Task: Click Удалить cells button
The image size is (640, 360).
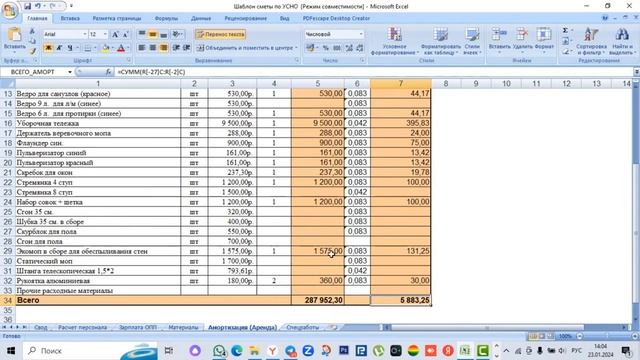Action: [522, 39]
